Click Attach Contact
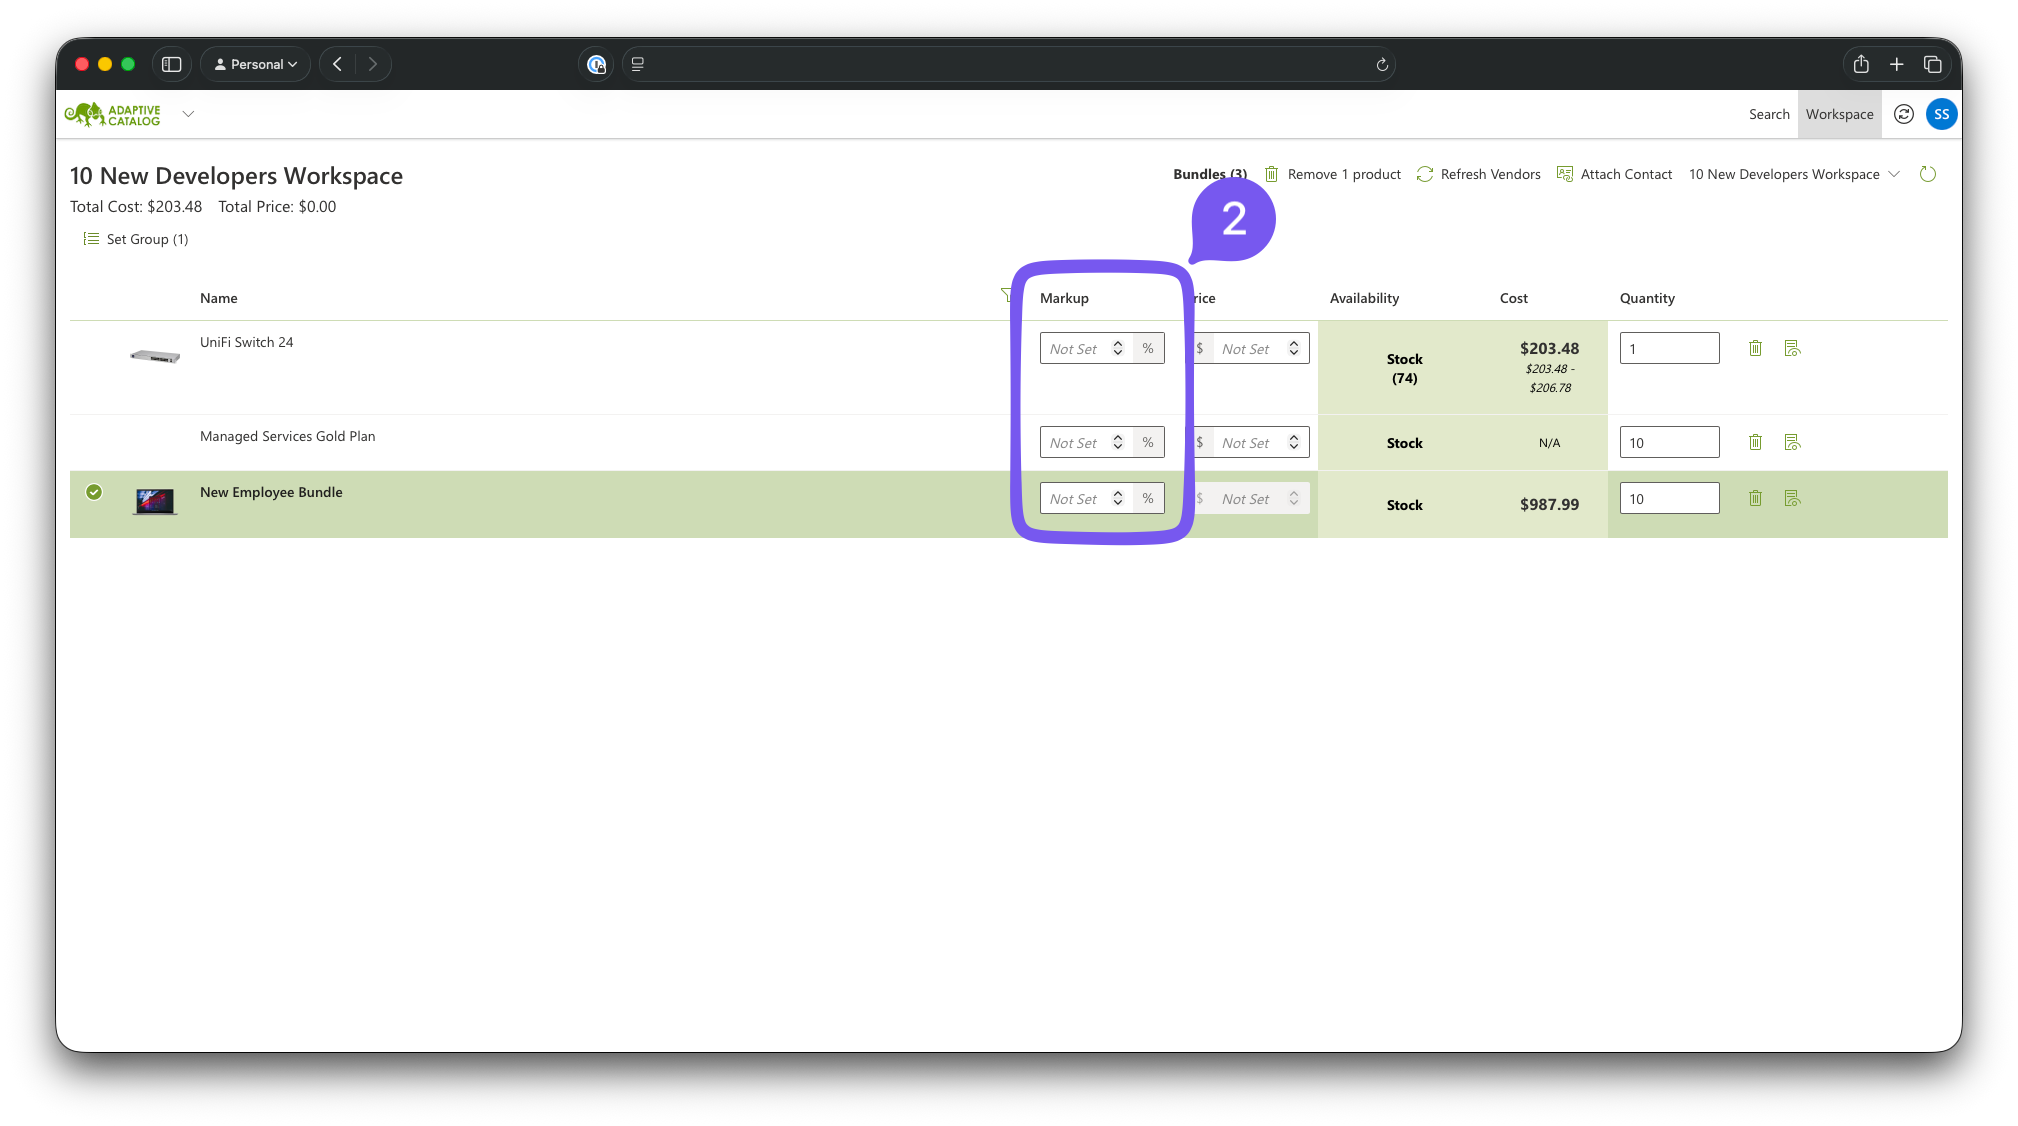Image resolution: width=2018 pixels, height=1126 pixels. point(1614,174)
